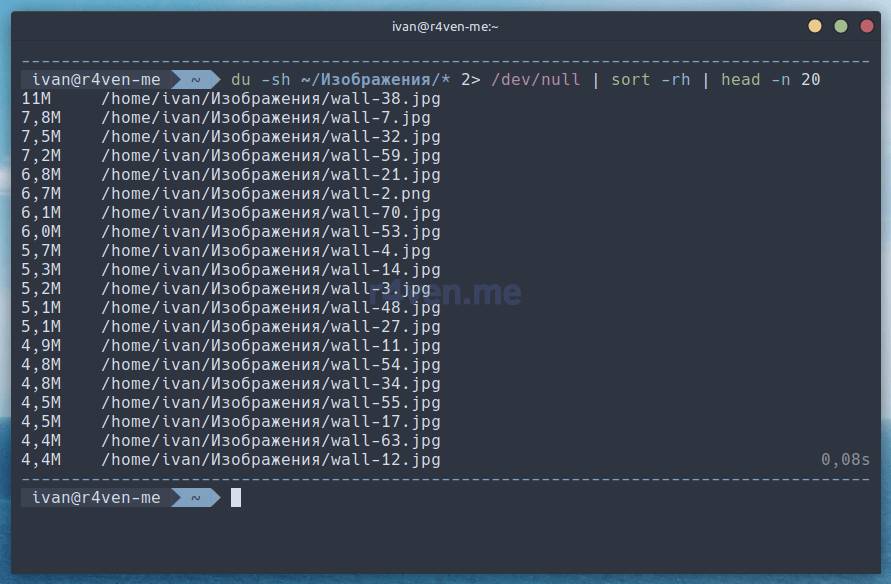Click the 0,08s execution time indicator
This screenshot has width=891, height=584.
[845, 459]
